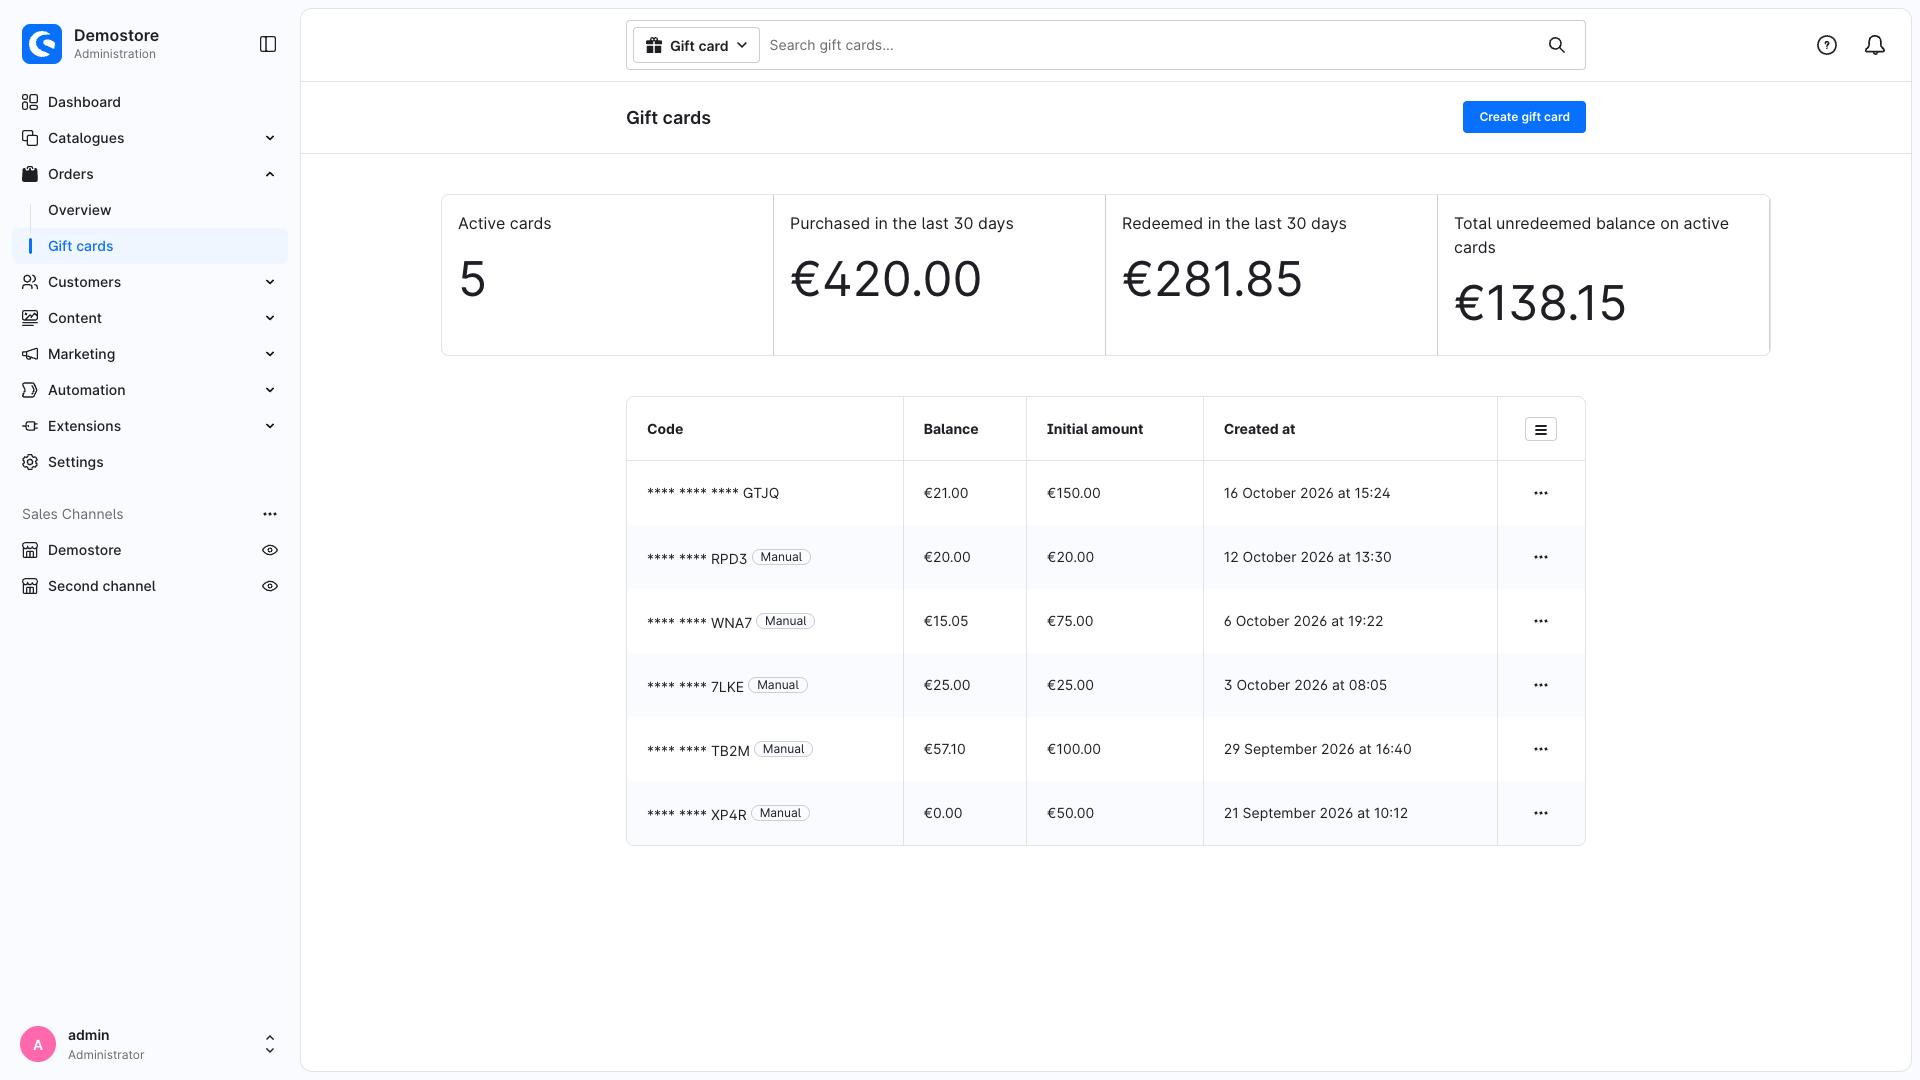Expand the Extensions menu chevron
1920x1080 pixels.
270,426
